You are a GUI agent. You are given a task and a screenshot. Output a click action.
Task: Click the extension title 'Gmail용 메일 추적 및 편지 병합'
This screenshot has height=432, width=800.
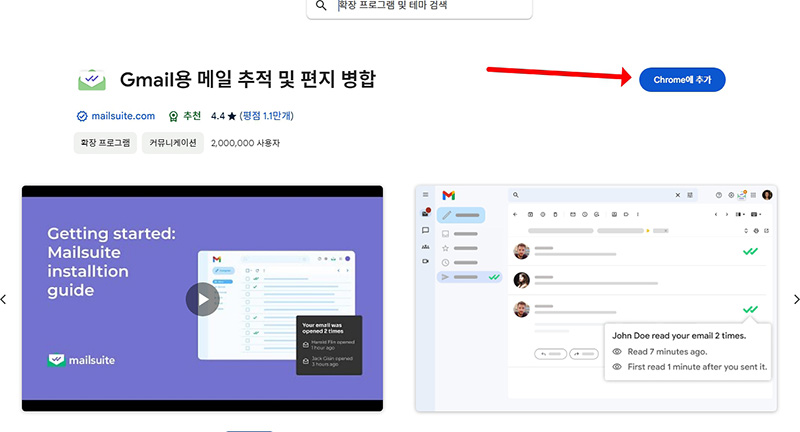(x=247, y=80)
